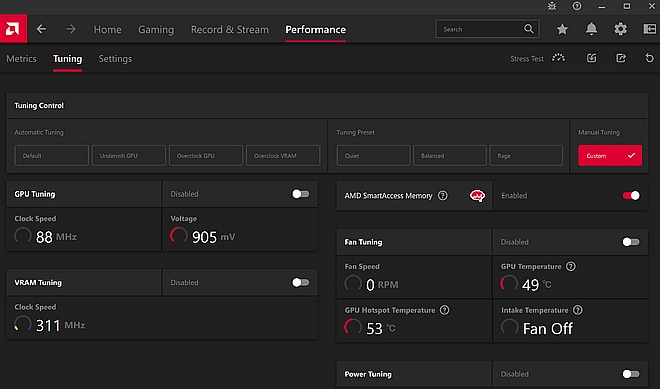
Task: Click the AMD logo icon
Action: coord(13,29)
